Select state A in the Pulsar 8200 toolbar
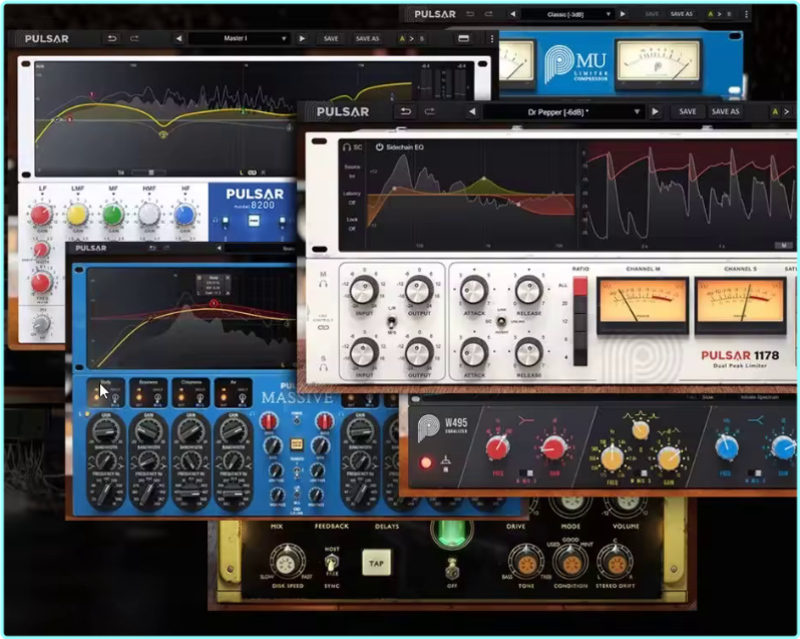 402,39
